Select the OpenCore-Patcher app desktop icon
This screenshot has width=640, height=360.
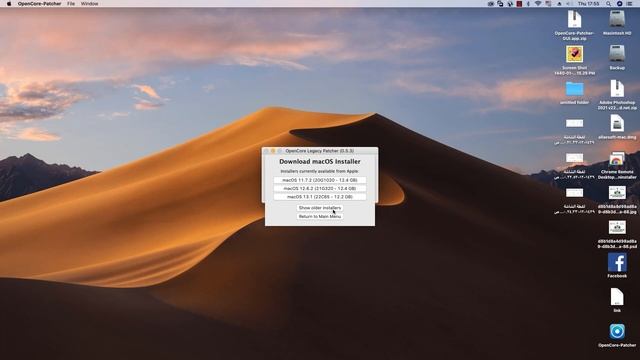coord(617,331)
